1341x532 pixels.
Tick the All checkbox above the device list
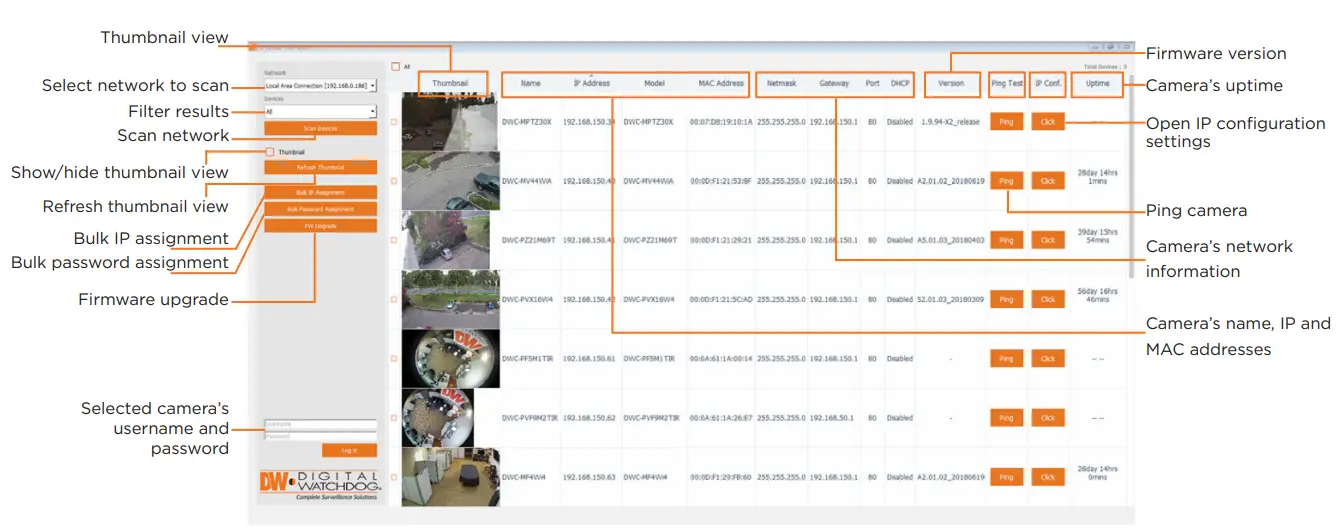pyautogui.click(x=396, y=67)
